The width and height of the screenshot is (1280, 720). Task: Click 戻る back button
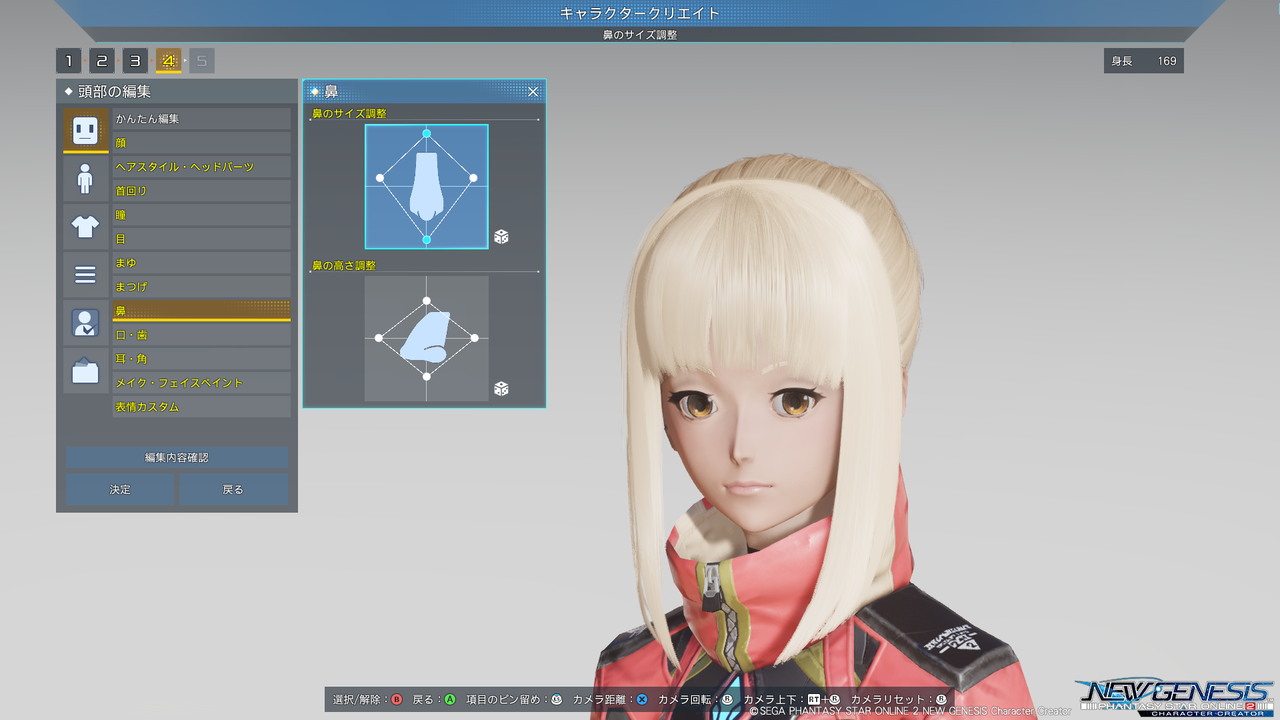[233, 490]
